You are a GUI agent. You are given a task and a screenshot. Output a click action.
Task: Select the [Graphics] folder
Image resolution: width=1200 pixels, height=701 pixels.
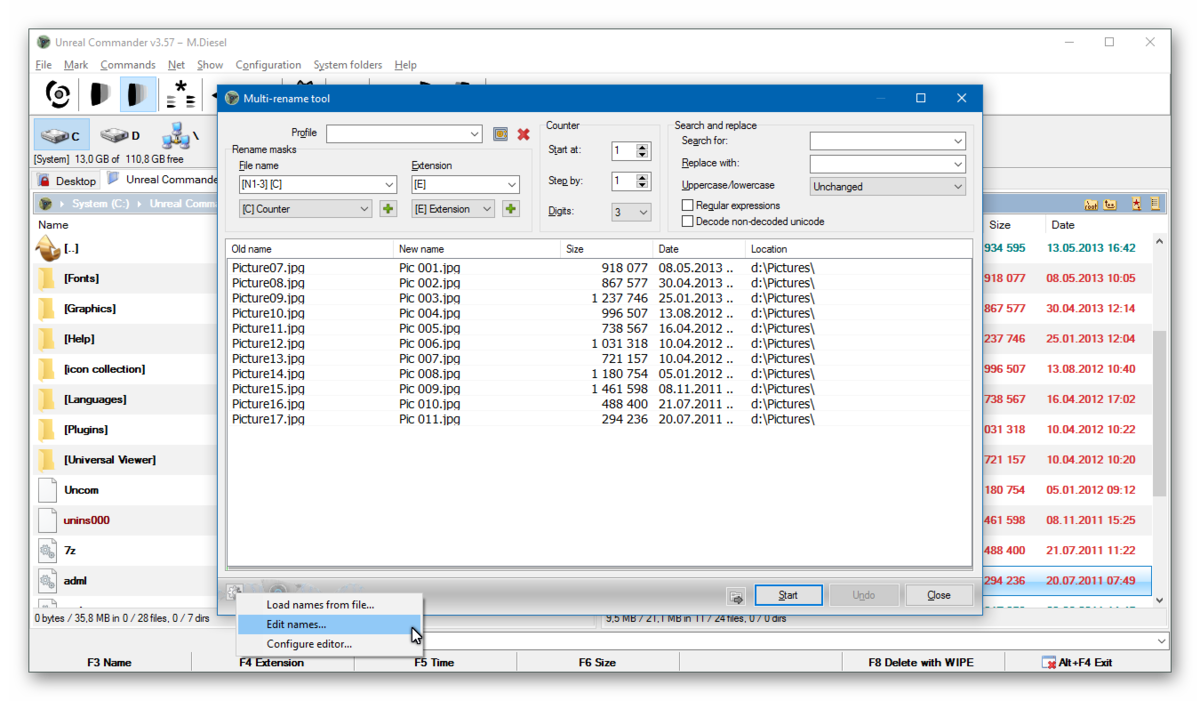(x=90, y=309)
